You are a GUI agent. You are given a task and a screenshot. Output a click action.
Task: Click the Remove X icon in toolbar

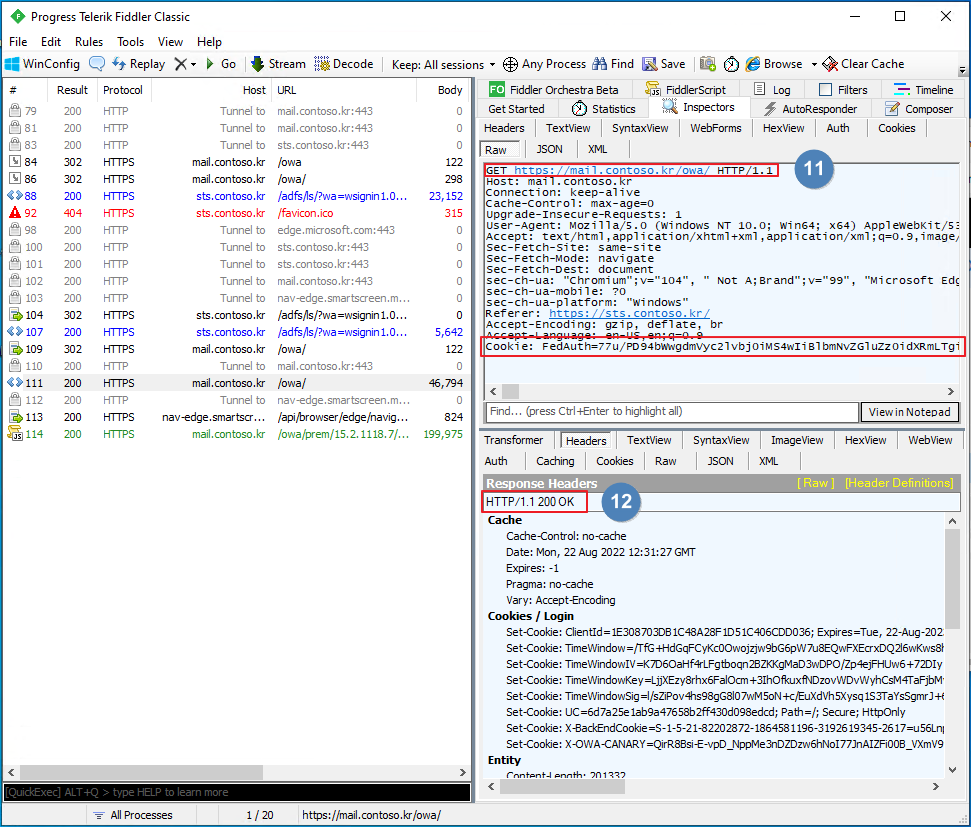[x=180, y=64]
